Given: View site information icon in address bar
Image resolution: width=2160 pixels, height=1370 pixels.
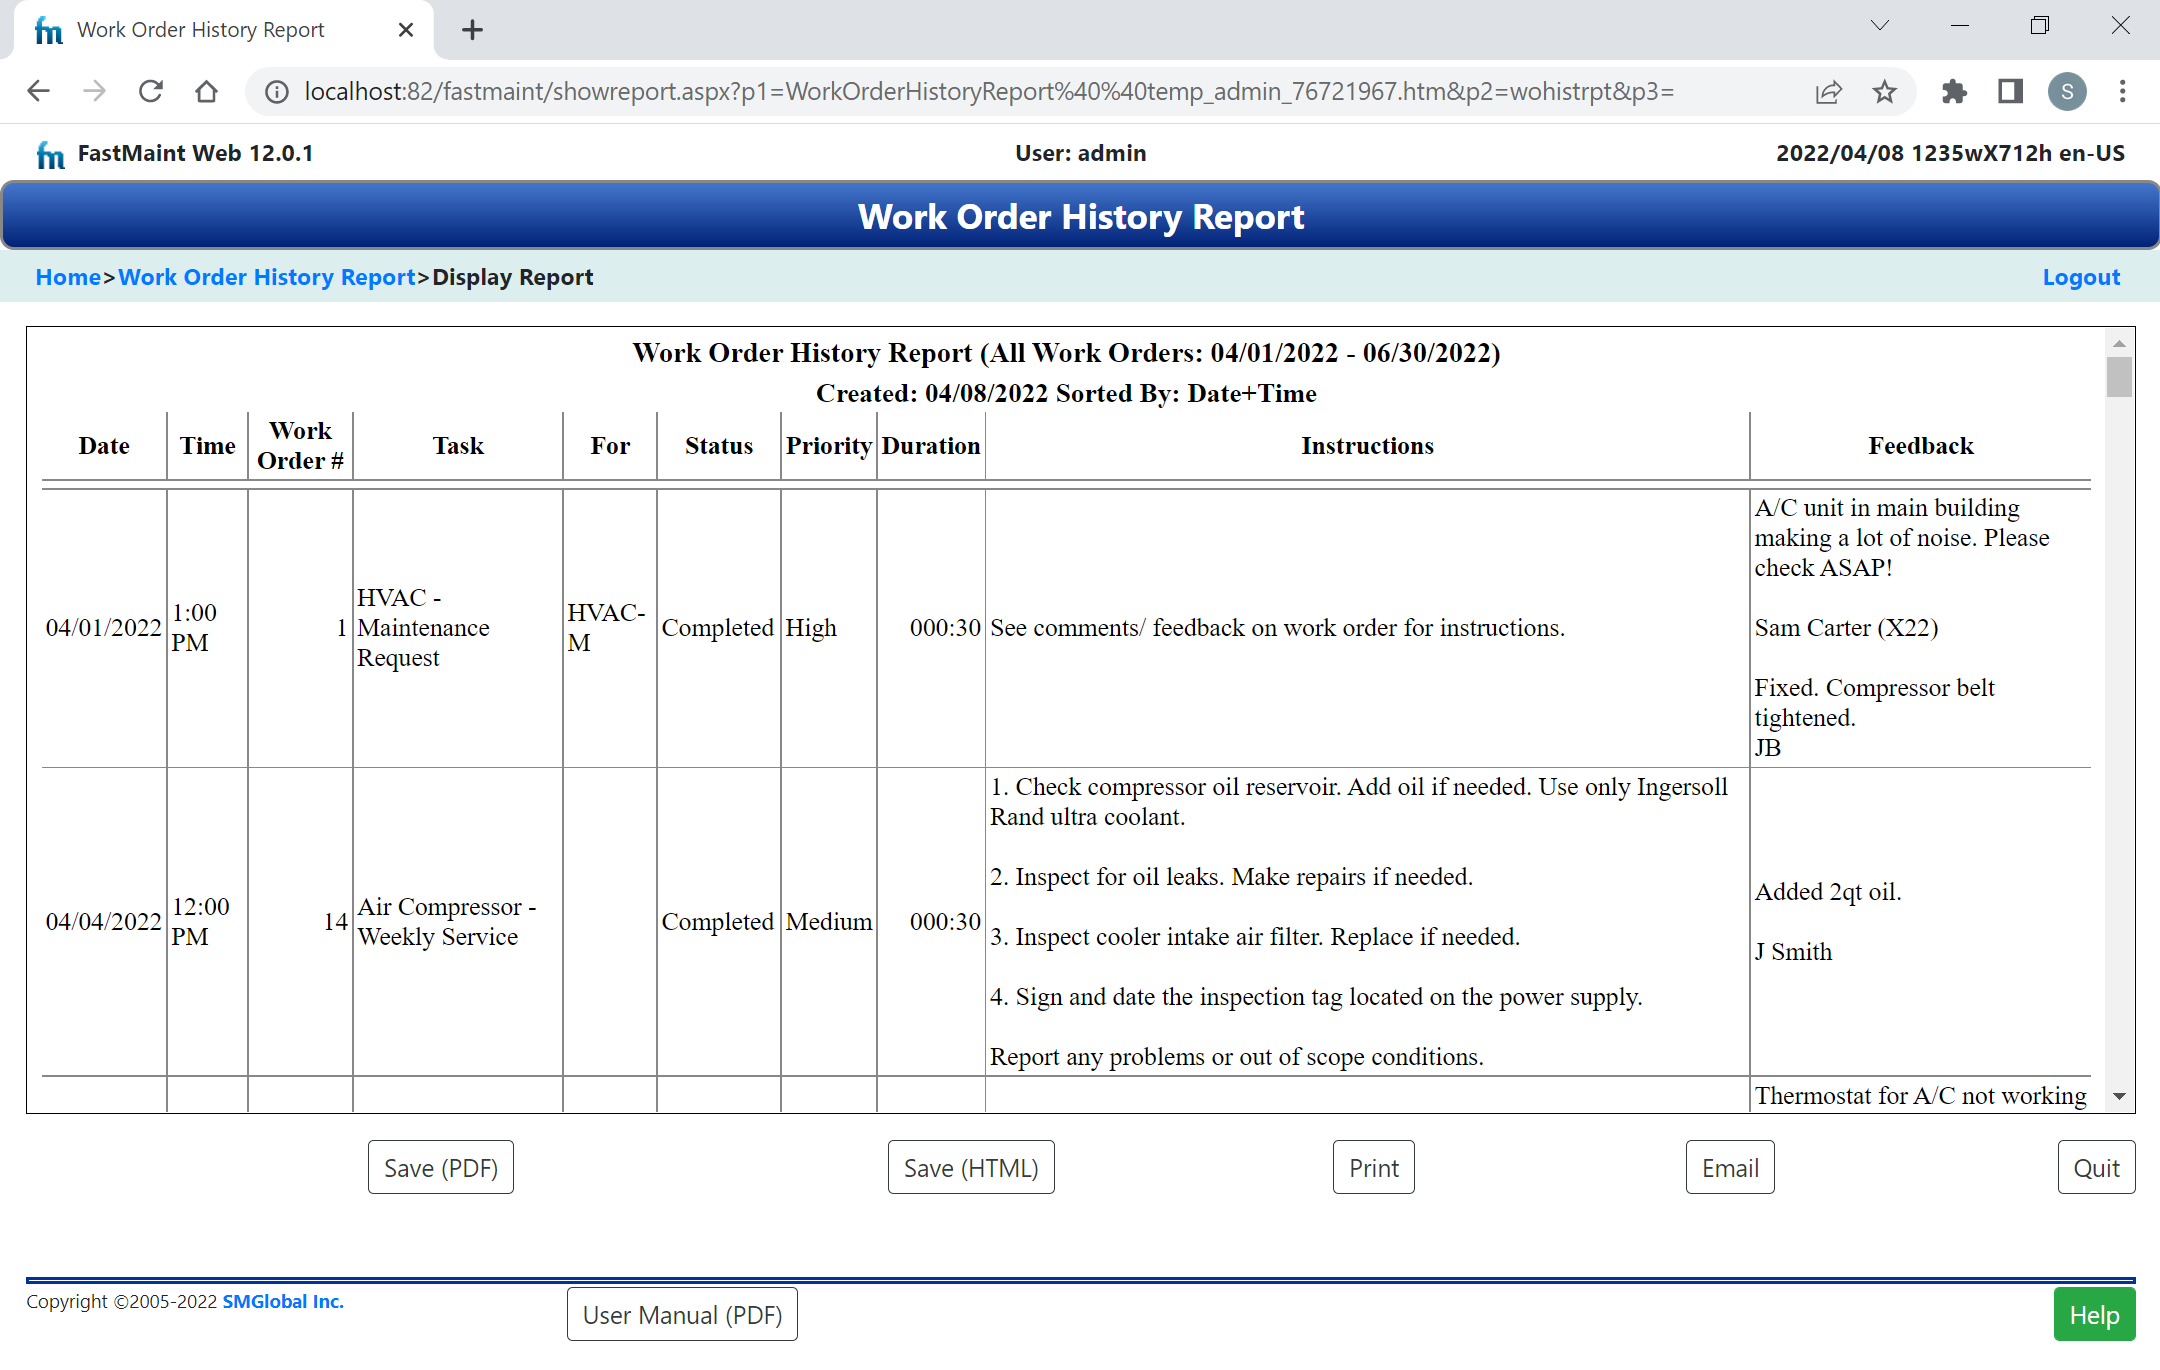Looking at the screenshot, I should (x=277, y=92).
